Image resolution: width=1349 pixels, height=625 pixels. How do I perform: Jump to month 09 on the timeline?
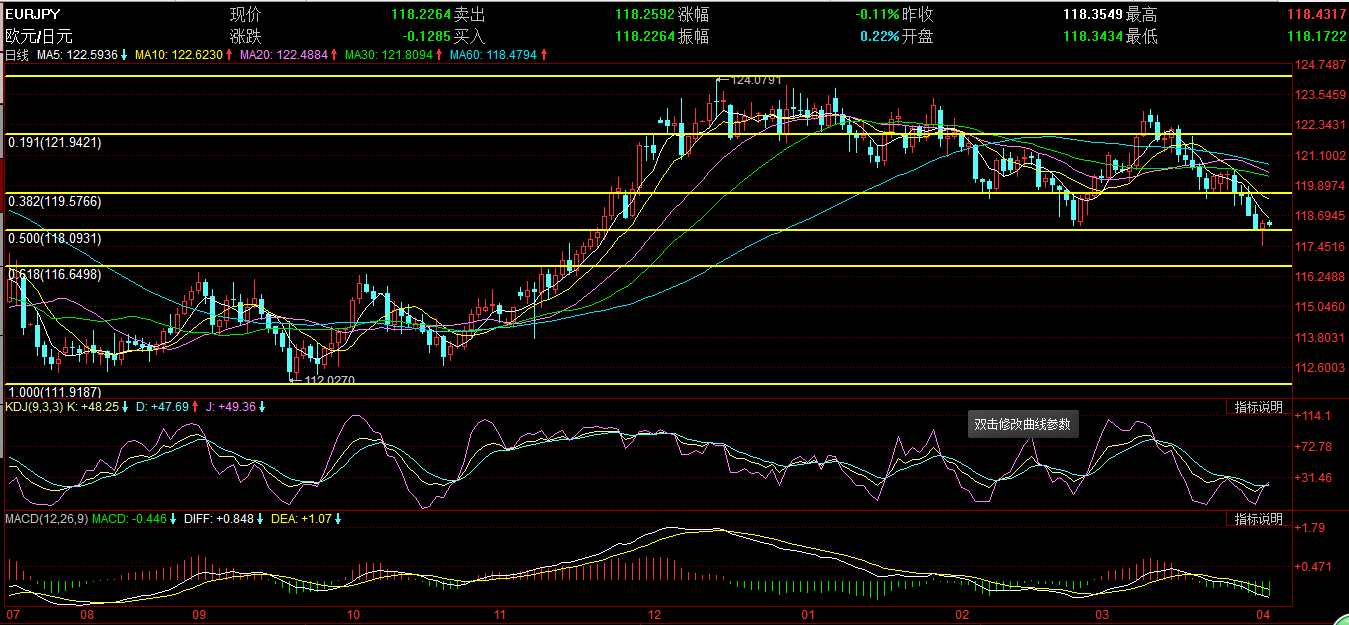click(x=199, y=614)
